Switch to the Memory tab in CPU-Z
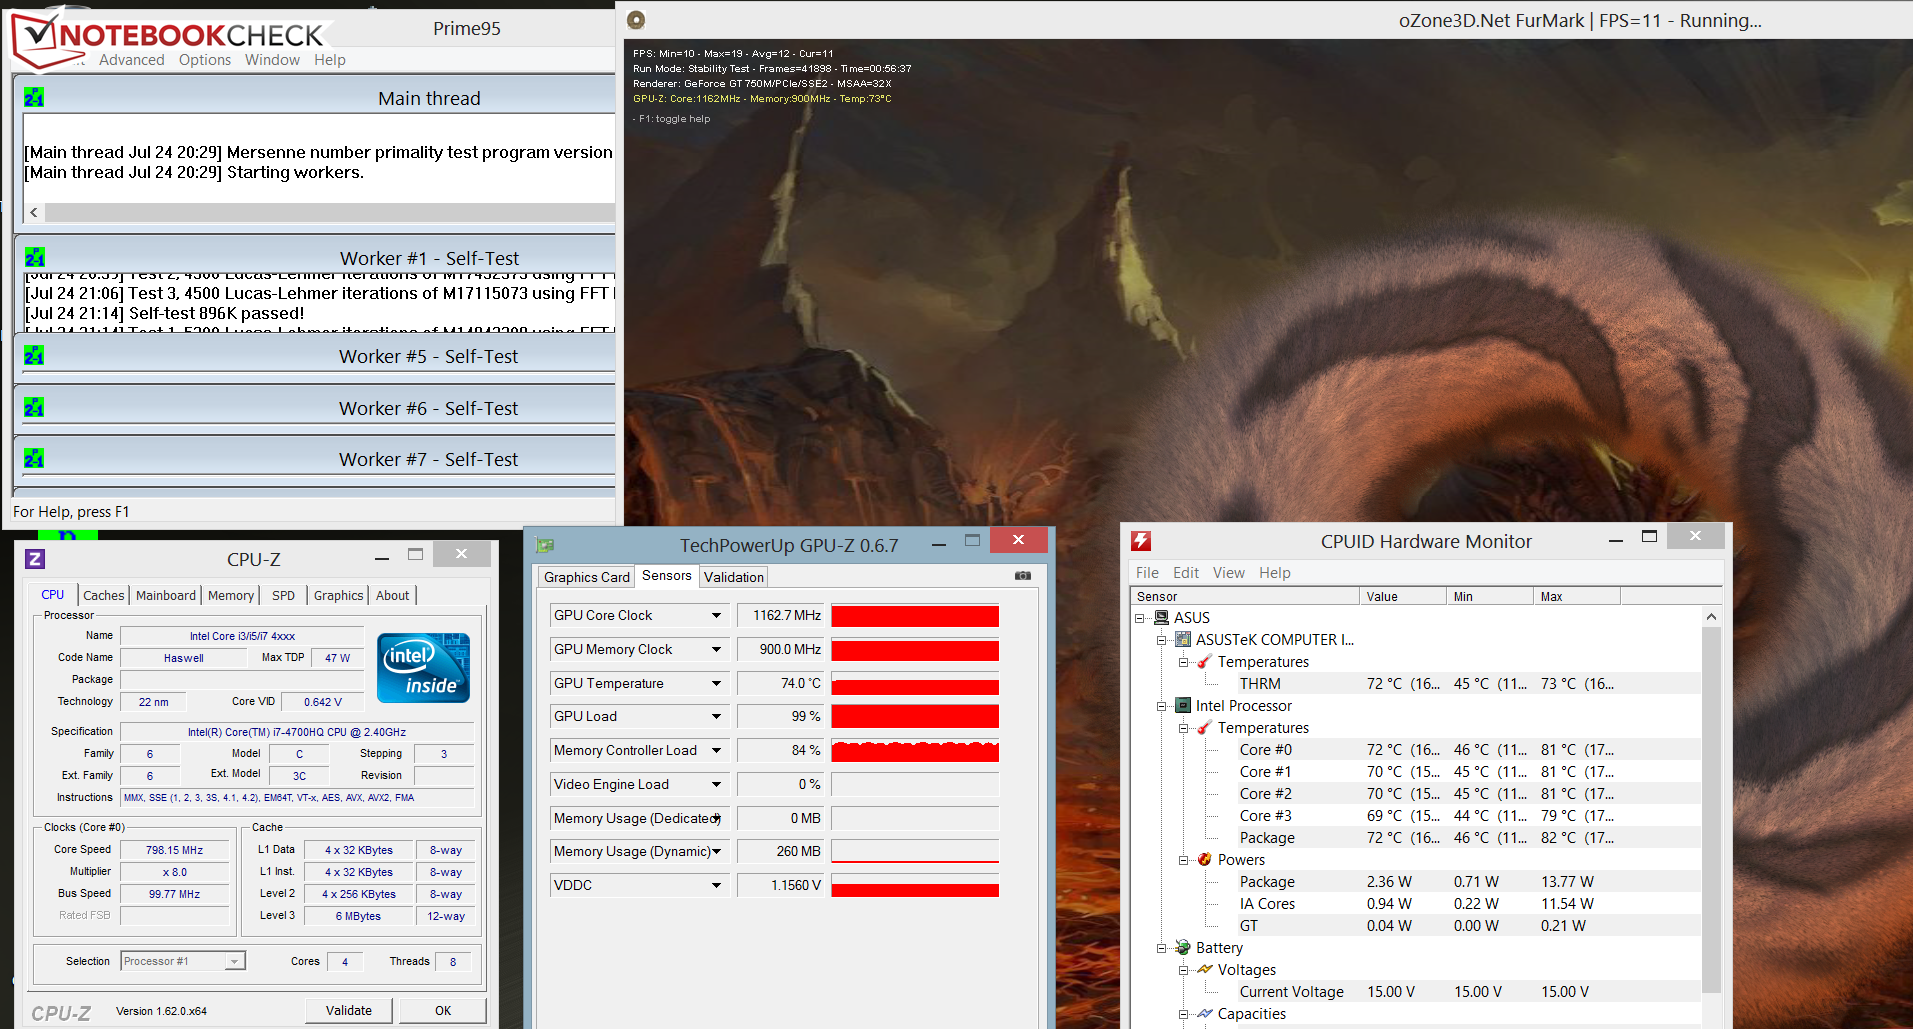Screen dimensions: 1913x1029 point(231,595)
